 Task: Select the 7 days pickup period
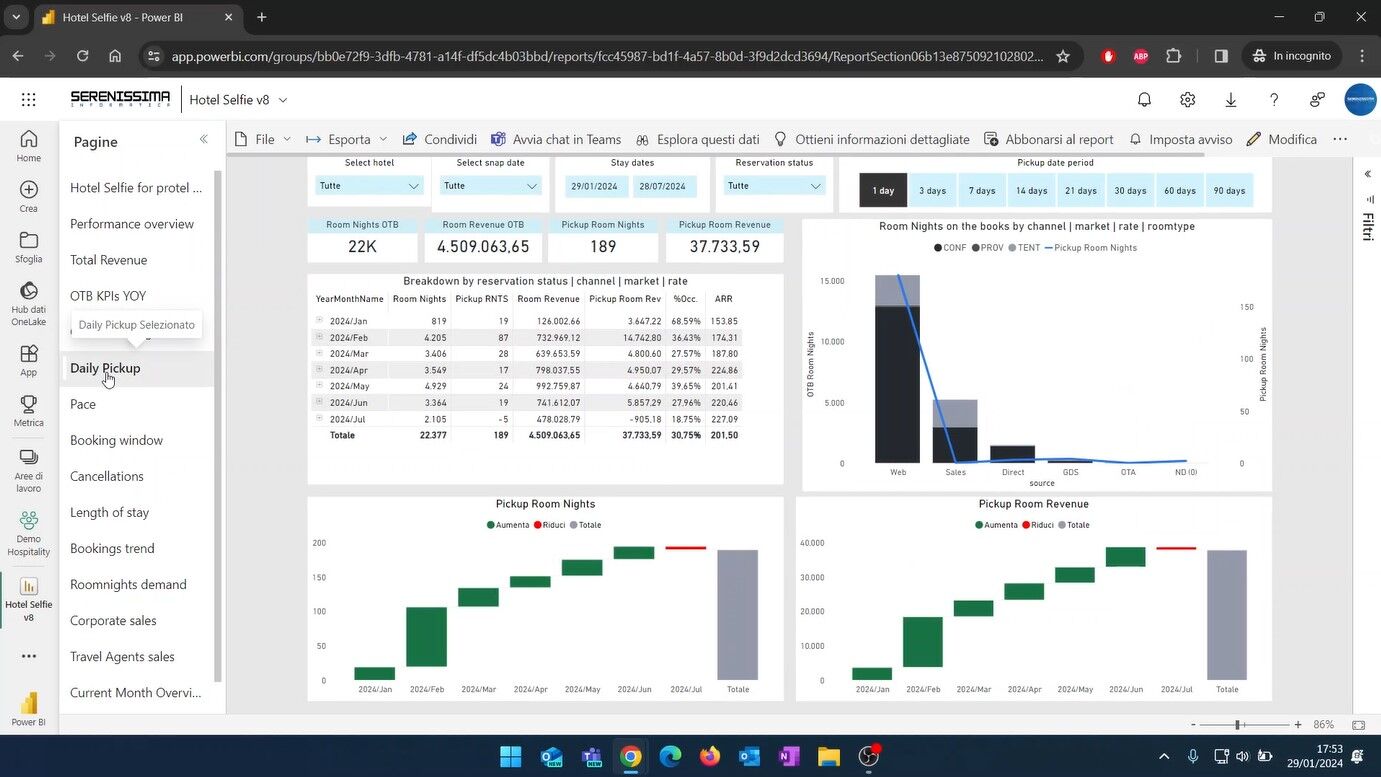tap(981, 190)
